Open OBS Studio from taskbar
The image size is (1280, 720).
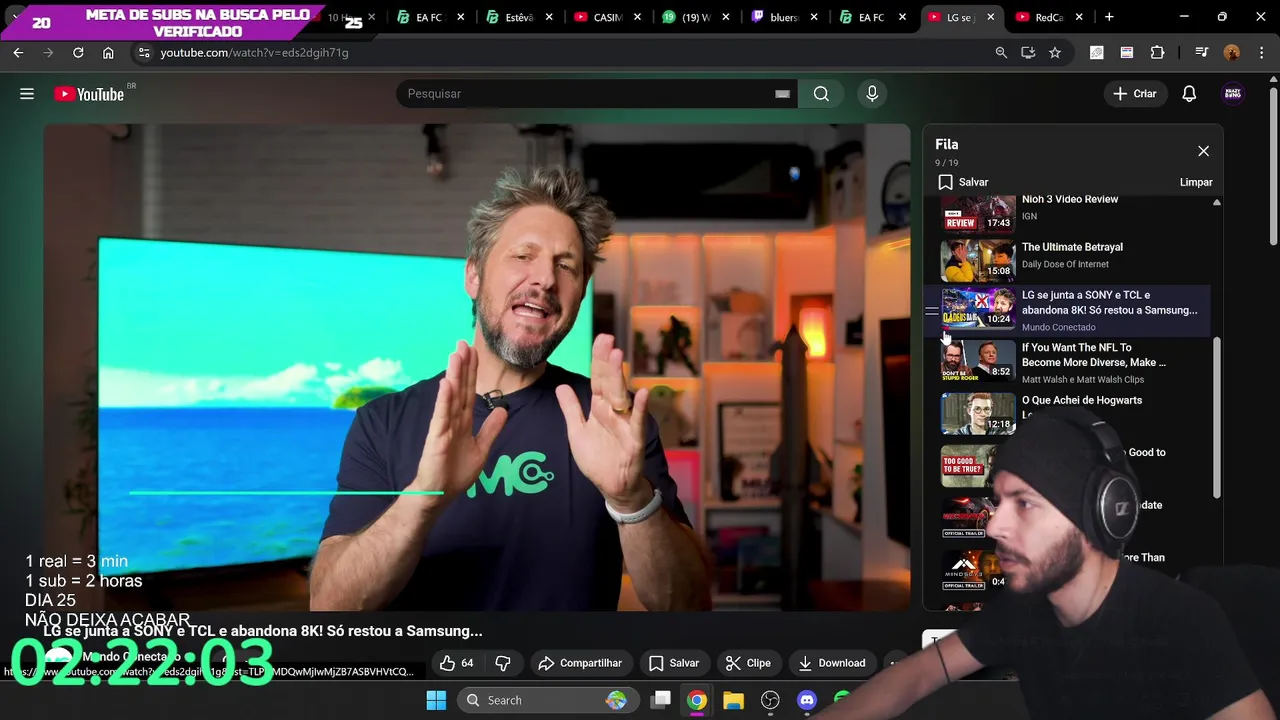770,700
